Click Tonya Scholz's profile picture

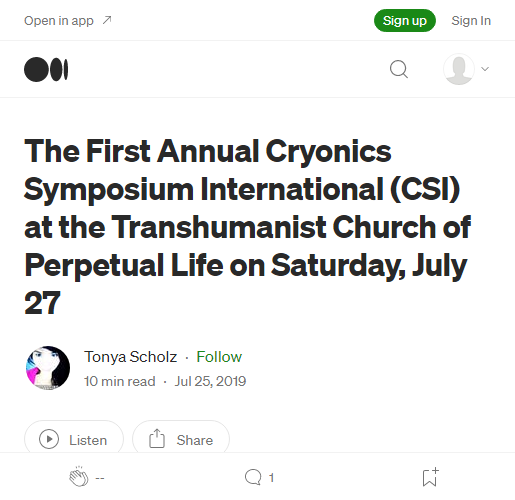(x=48, y=368)
